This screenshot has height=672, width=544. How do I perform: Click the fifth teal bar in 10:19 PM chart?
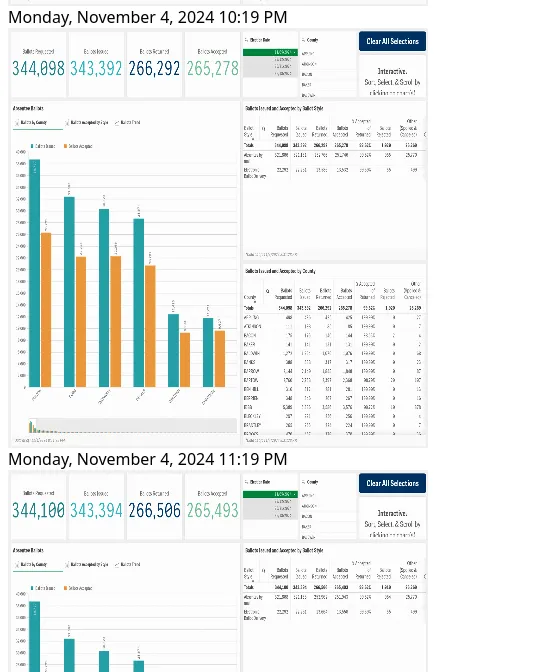point(173,351)
